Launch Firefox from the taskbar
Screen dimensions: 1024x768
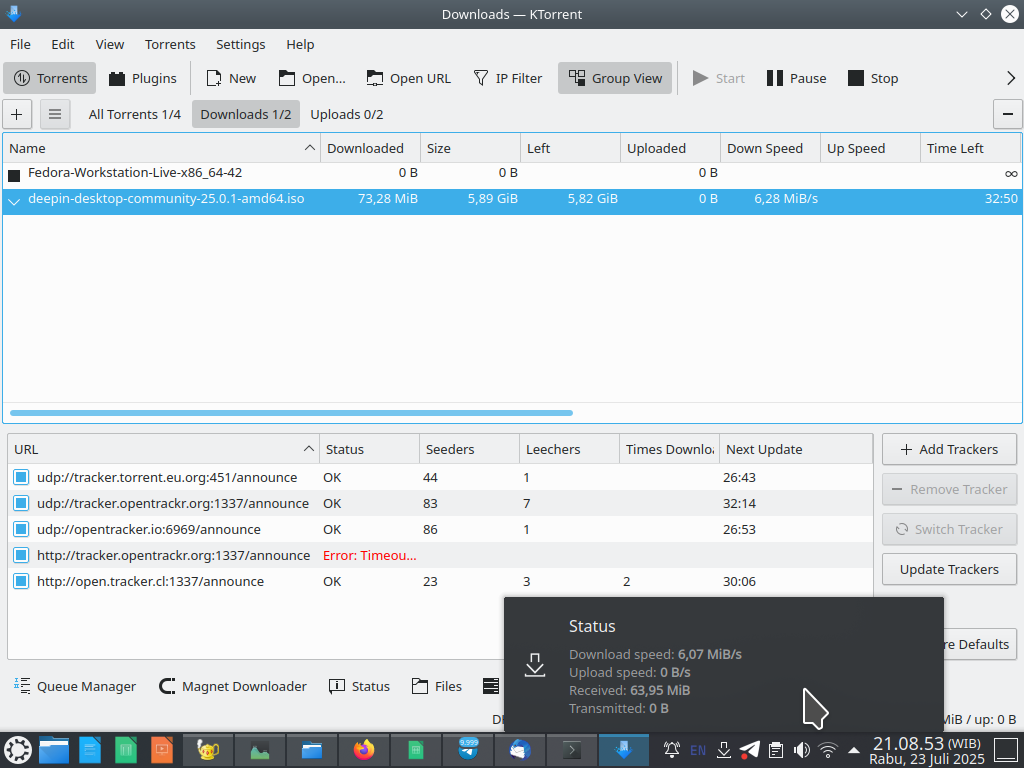coord(364,750)
